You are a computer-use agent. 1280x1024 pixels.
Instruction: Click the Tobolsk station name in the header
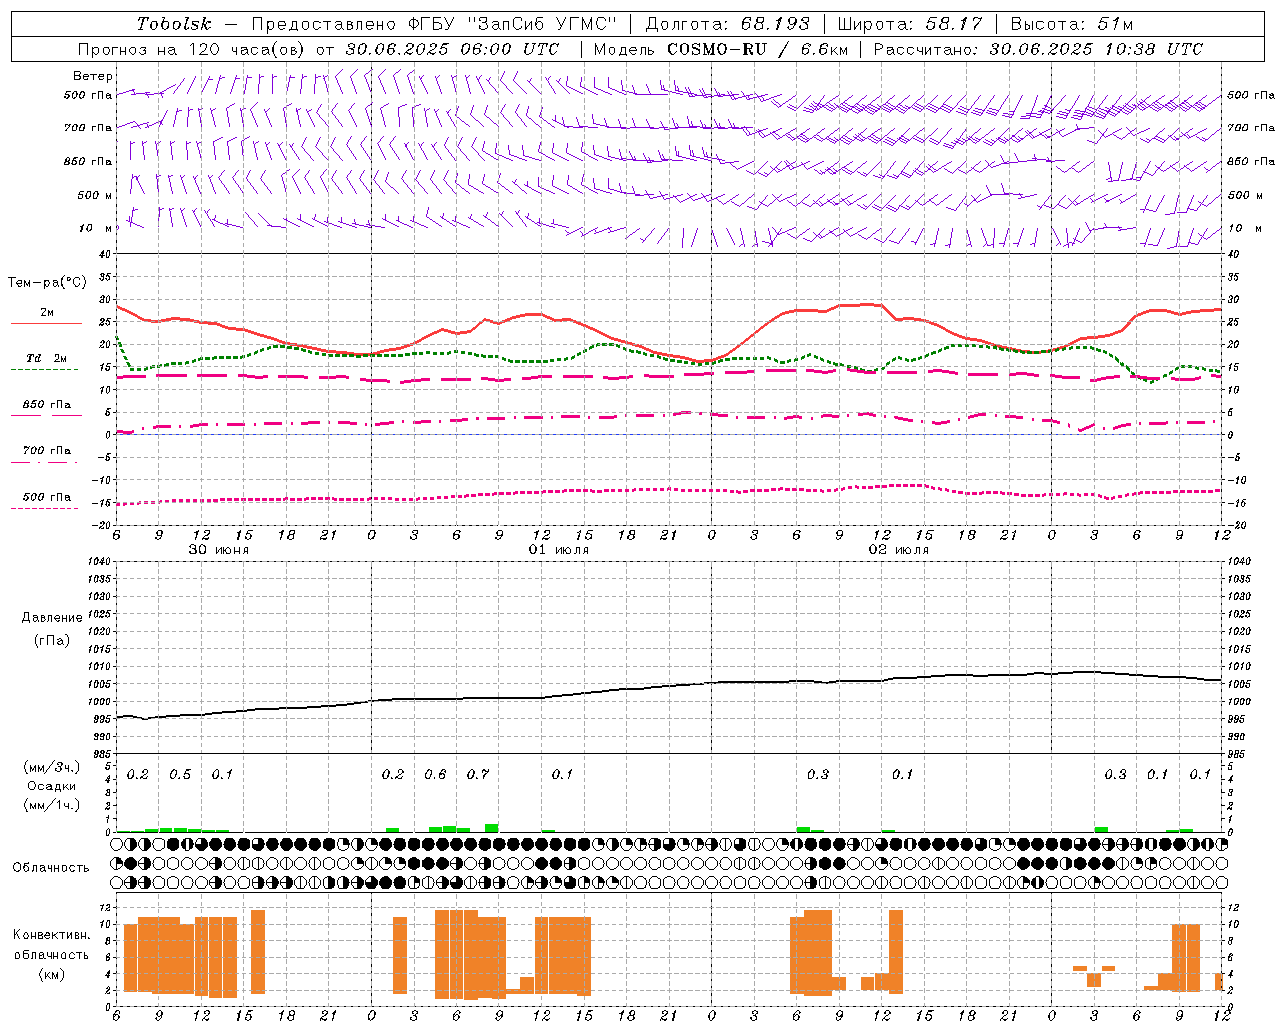pyautogui.click(x=175, y=24)
